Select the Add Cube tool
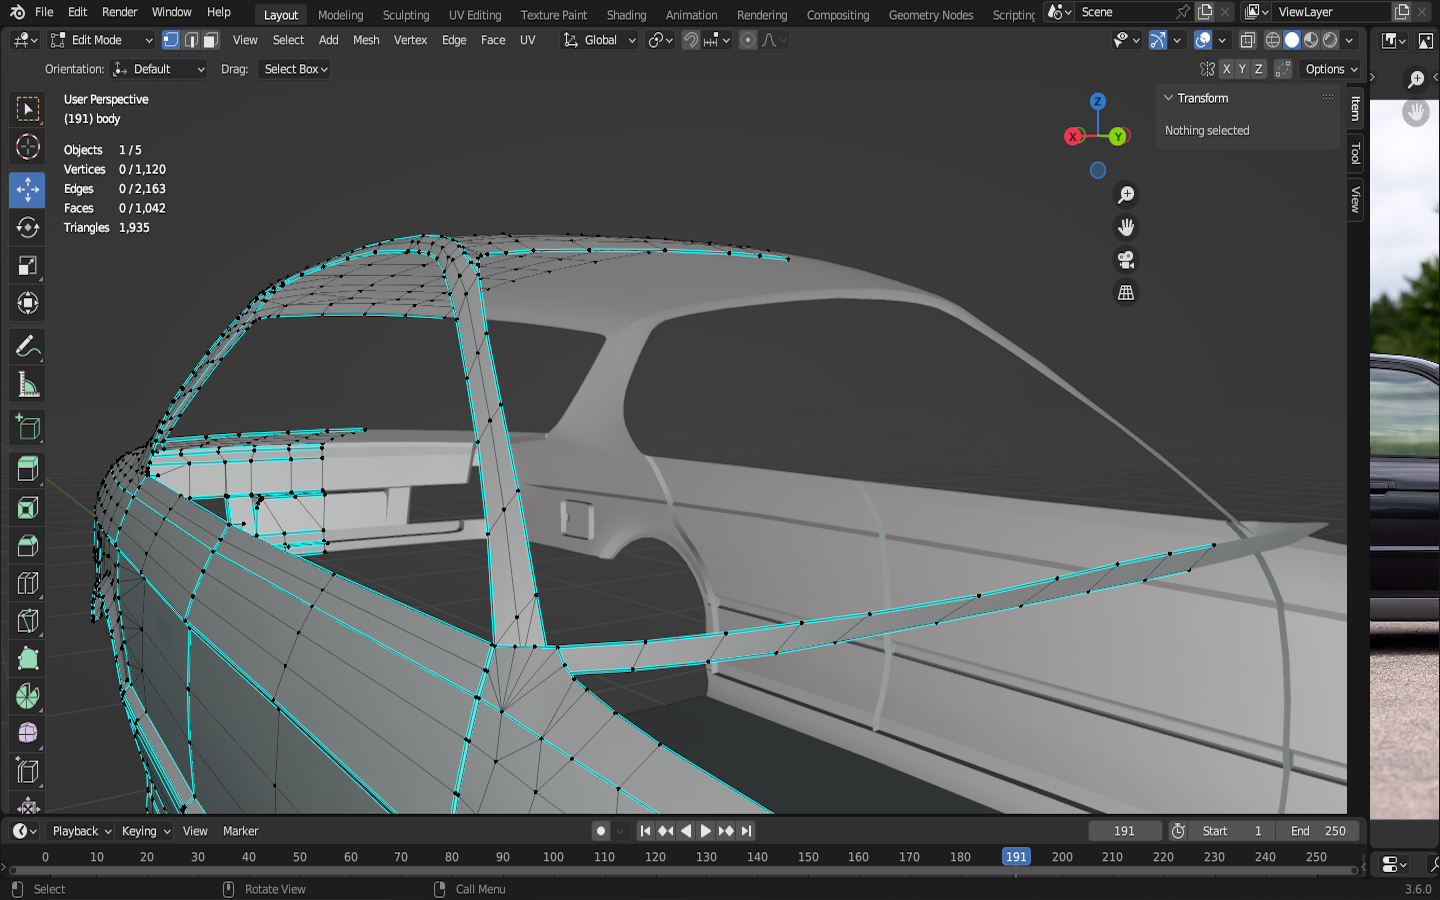 [x=28, y=428]
